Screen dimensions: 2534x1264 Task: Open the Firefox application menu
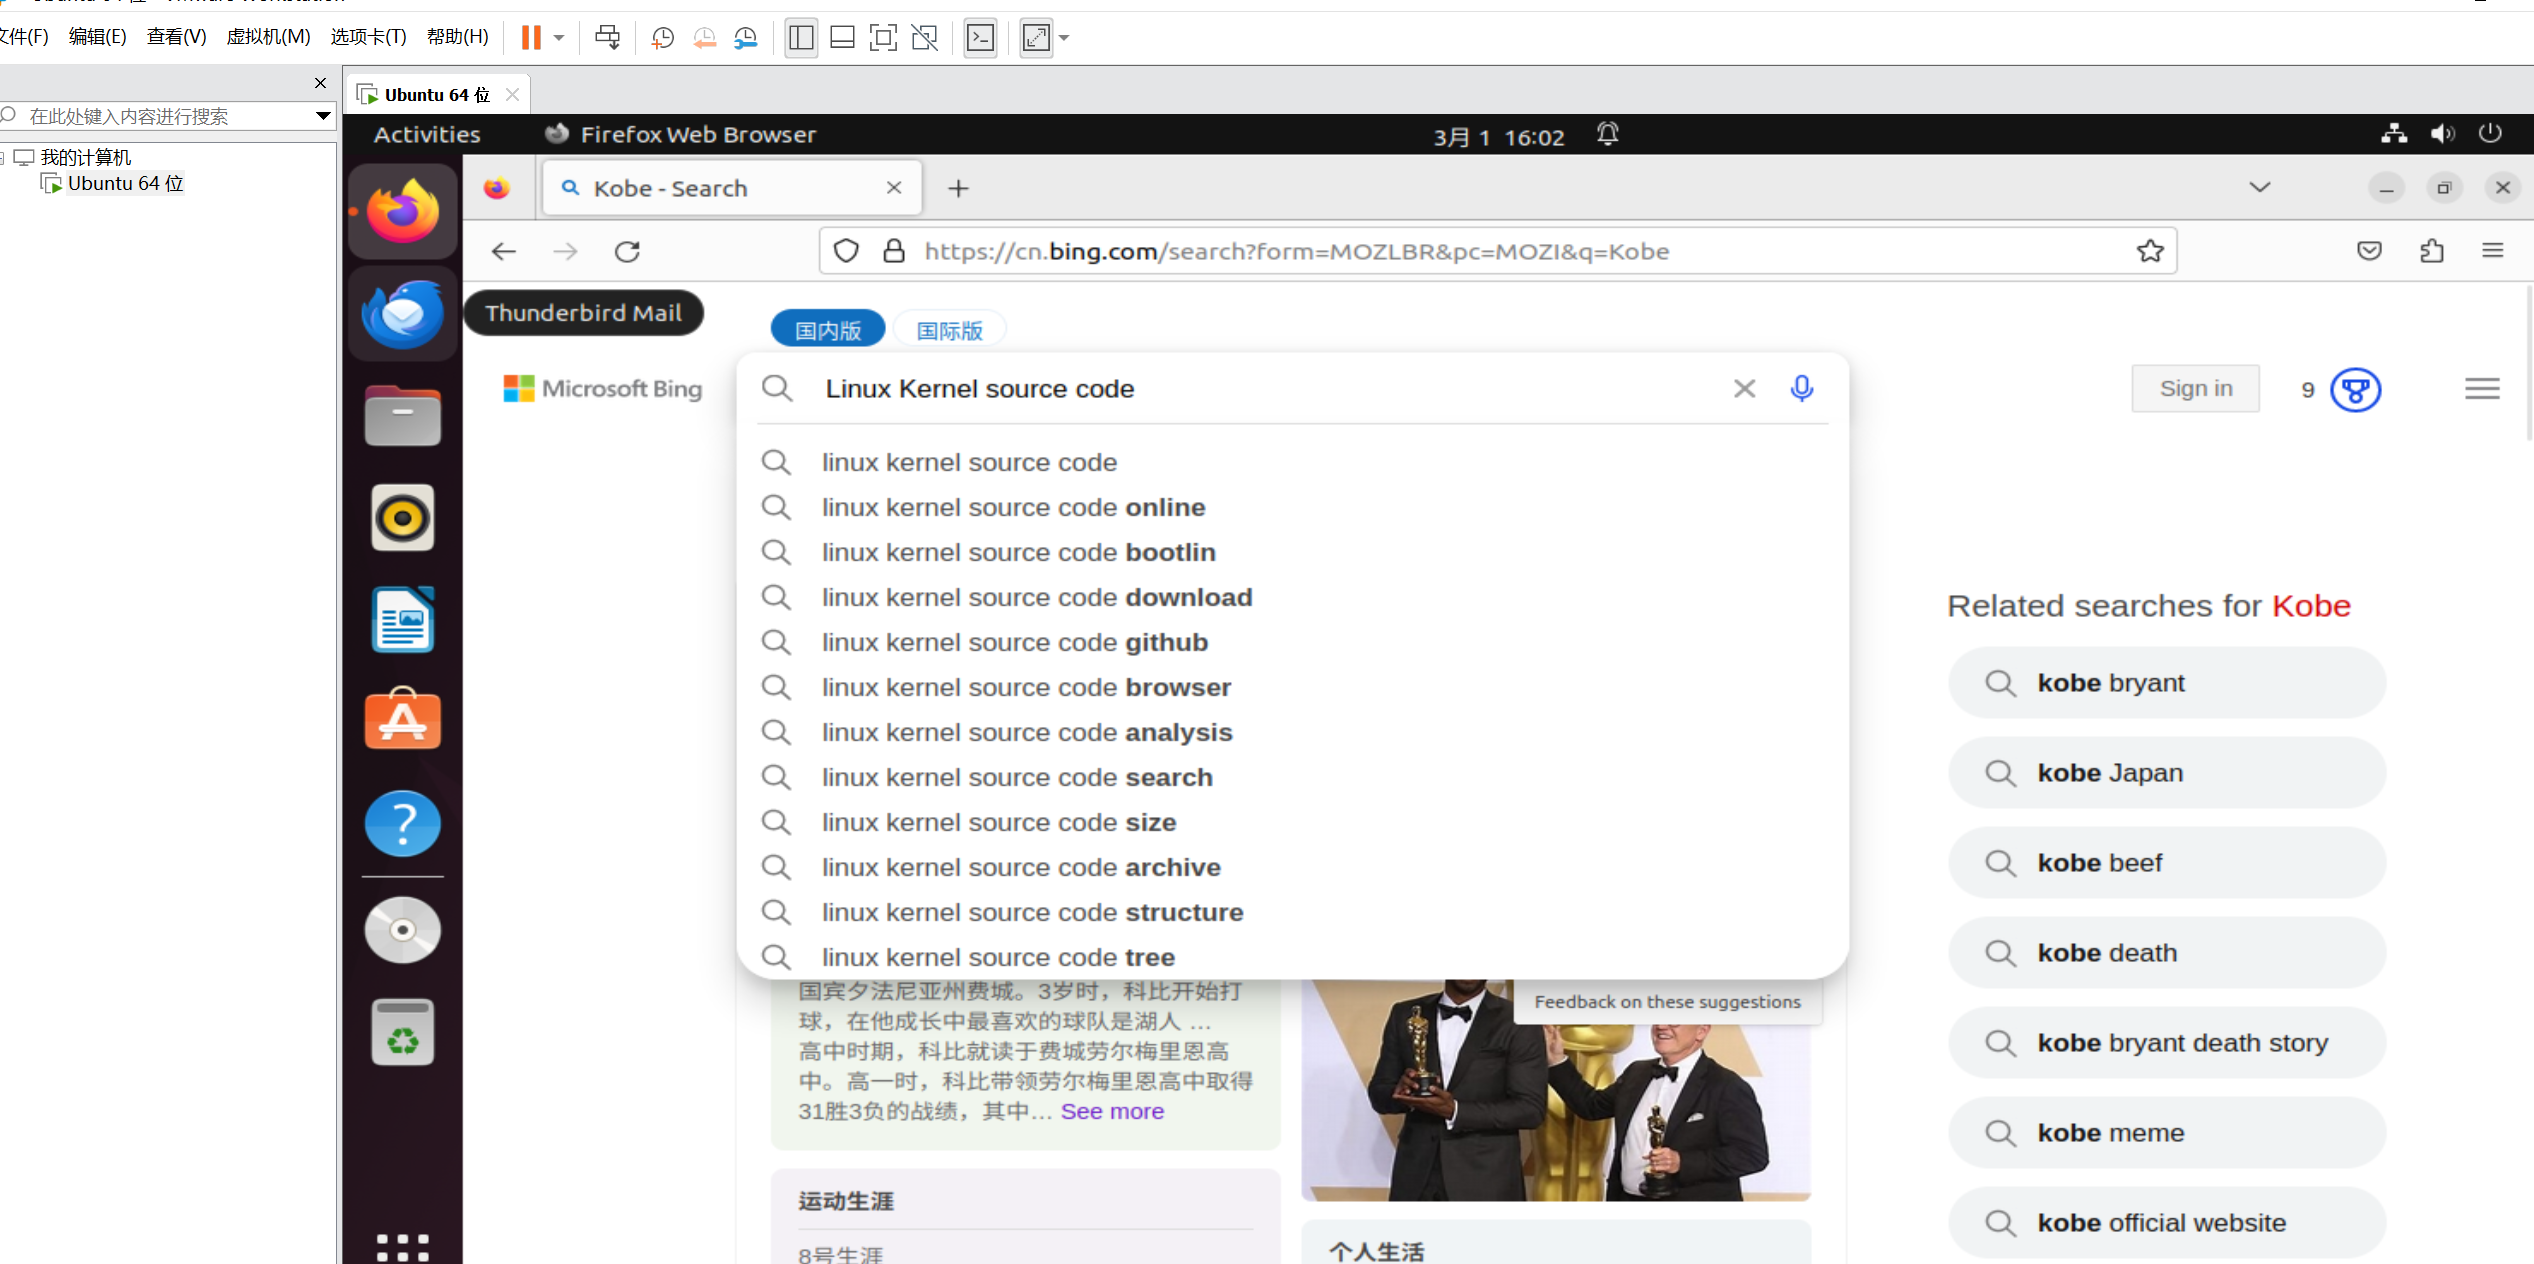click(2492, 251)
